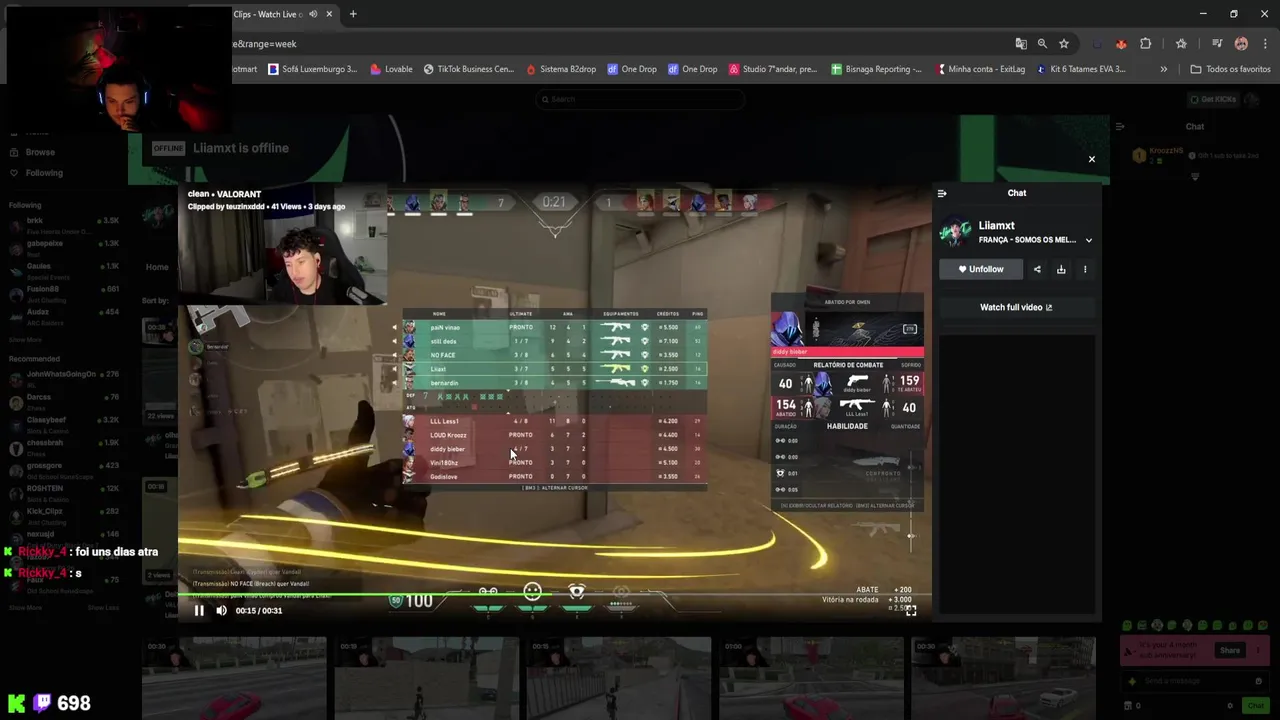Open the Lovable bookmark
Screen dimensions: 1280x720
(x=391, y=69)
